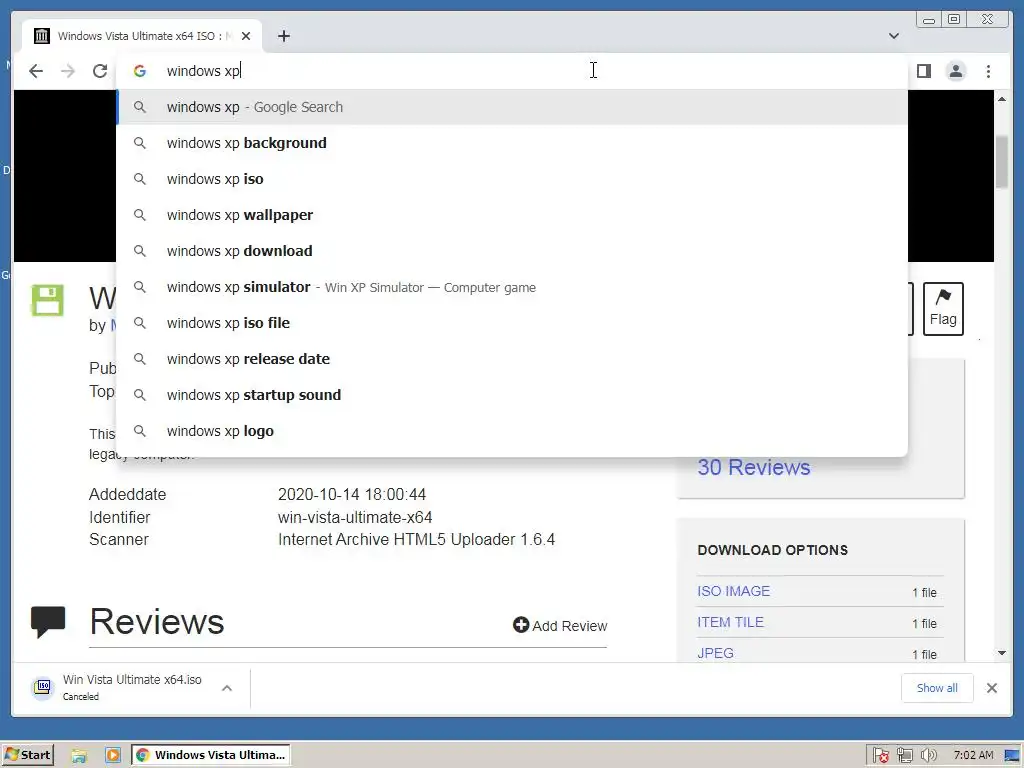Click the Reviews speech bubble icon

(48, 622)
